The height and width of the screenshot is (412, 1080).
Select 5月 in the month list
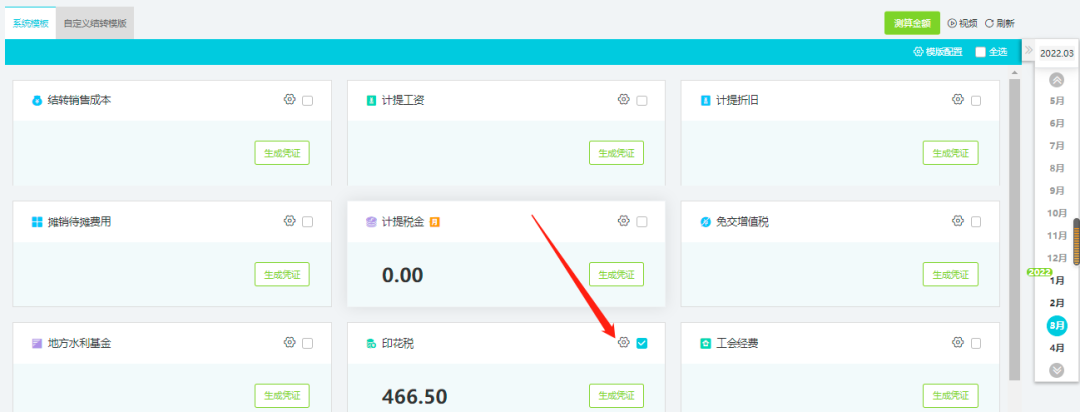coord(1057,101)
